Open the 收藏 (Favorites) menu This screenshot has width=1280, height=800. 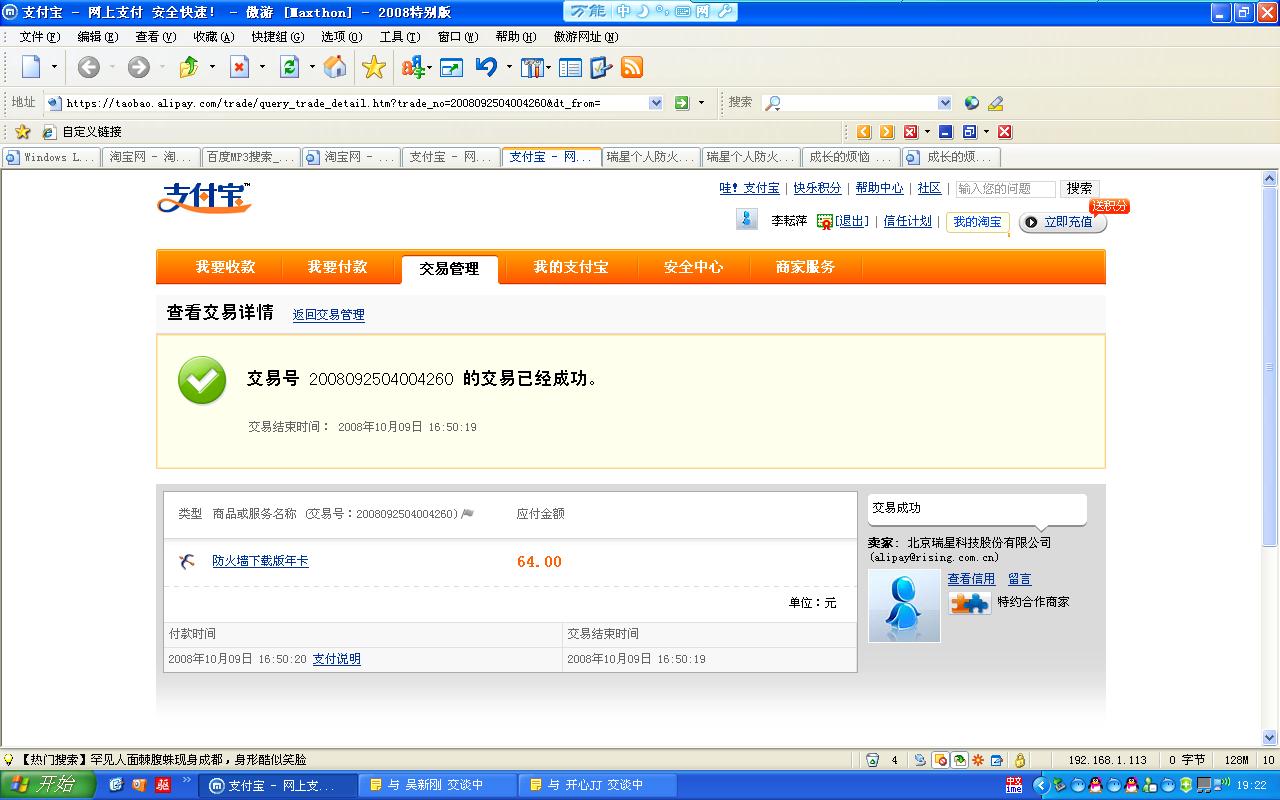coord(212,37)
